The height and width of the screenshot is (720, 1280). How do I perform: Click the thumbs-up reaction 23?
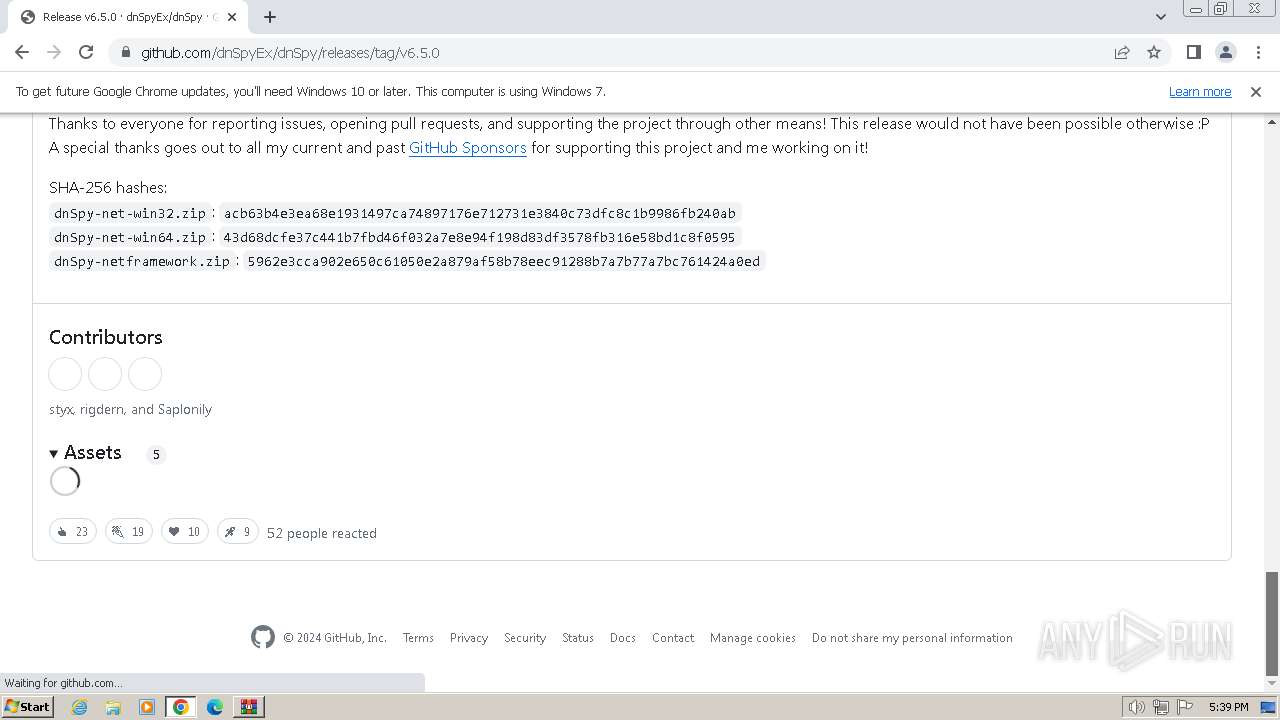coord(73,532)
